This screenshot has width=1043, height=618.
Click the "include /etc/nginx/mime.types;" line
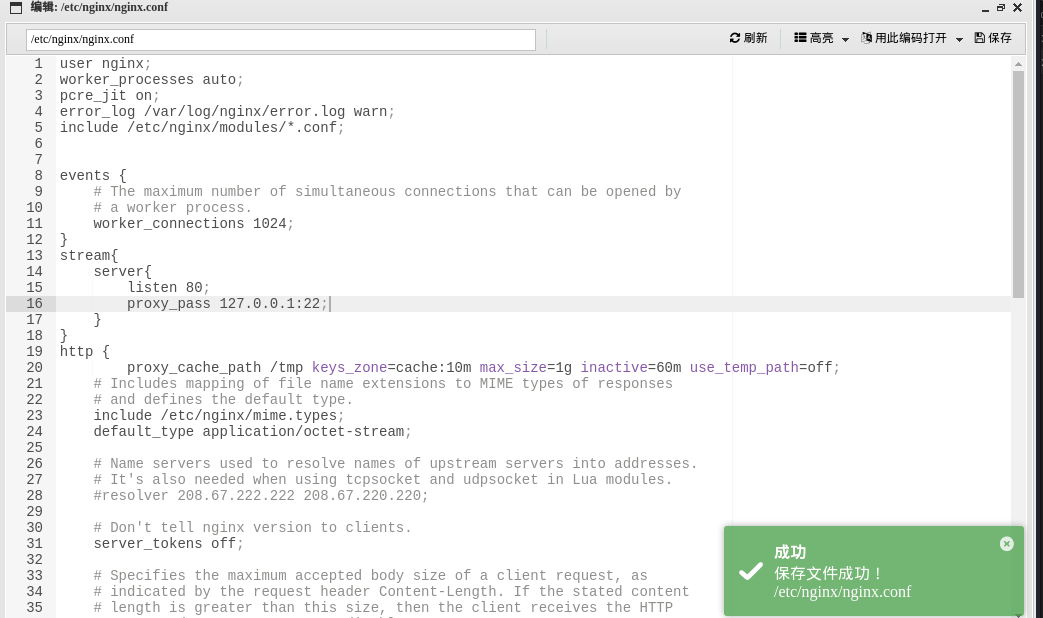coord(219,415)
